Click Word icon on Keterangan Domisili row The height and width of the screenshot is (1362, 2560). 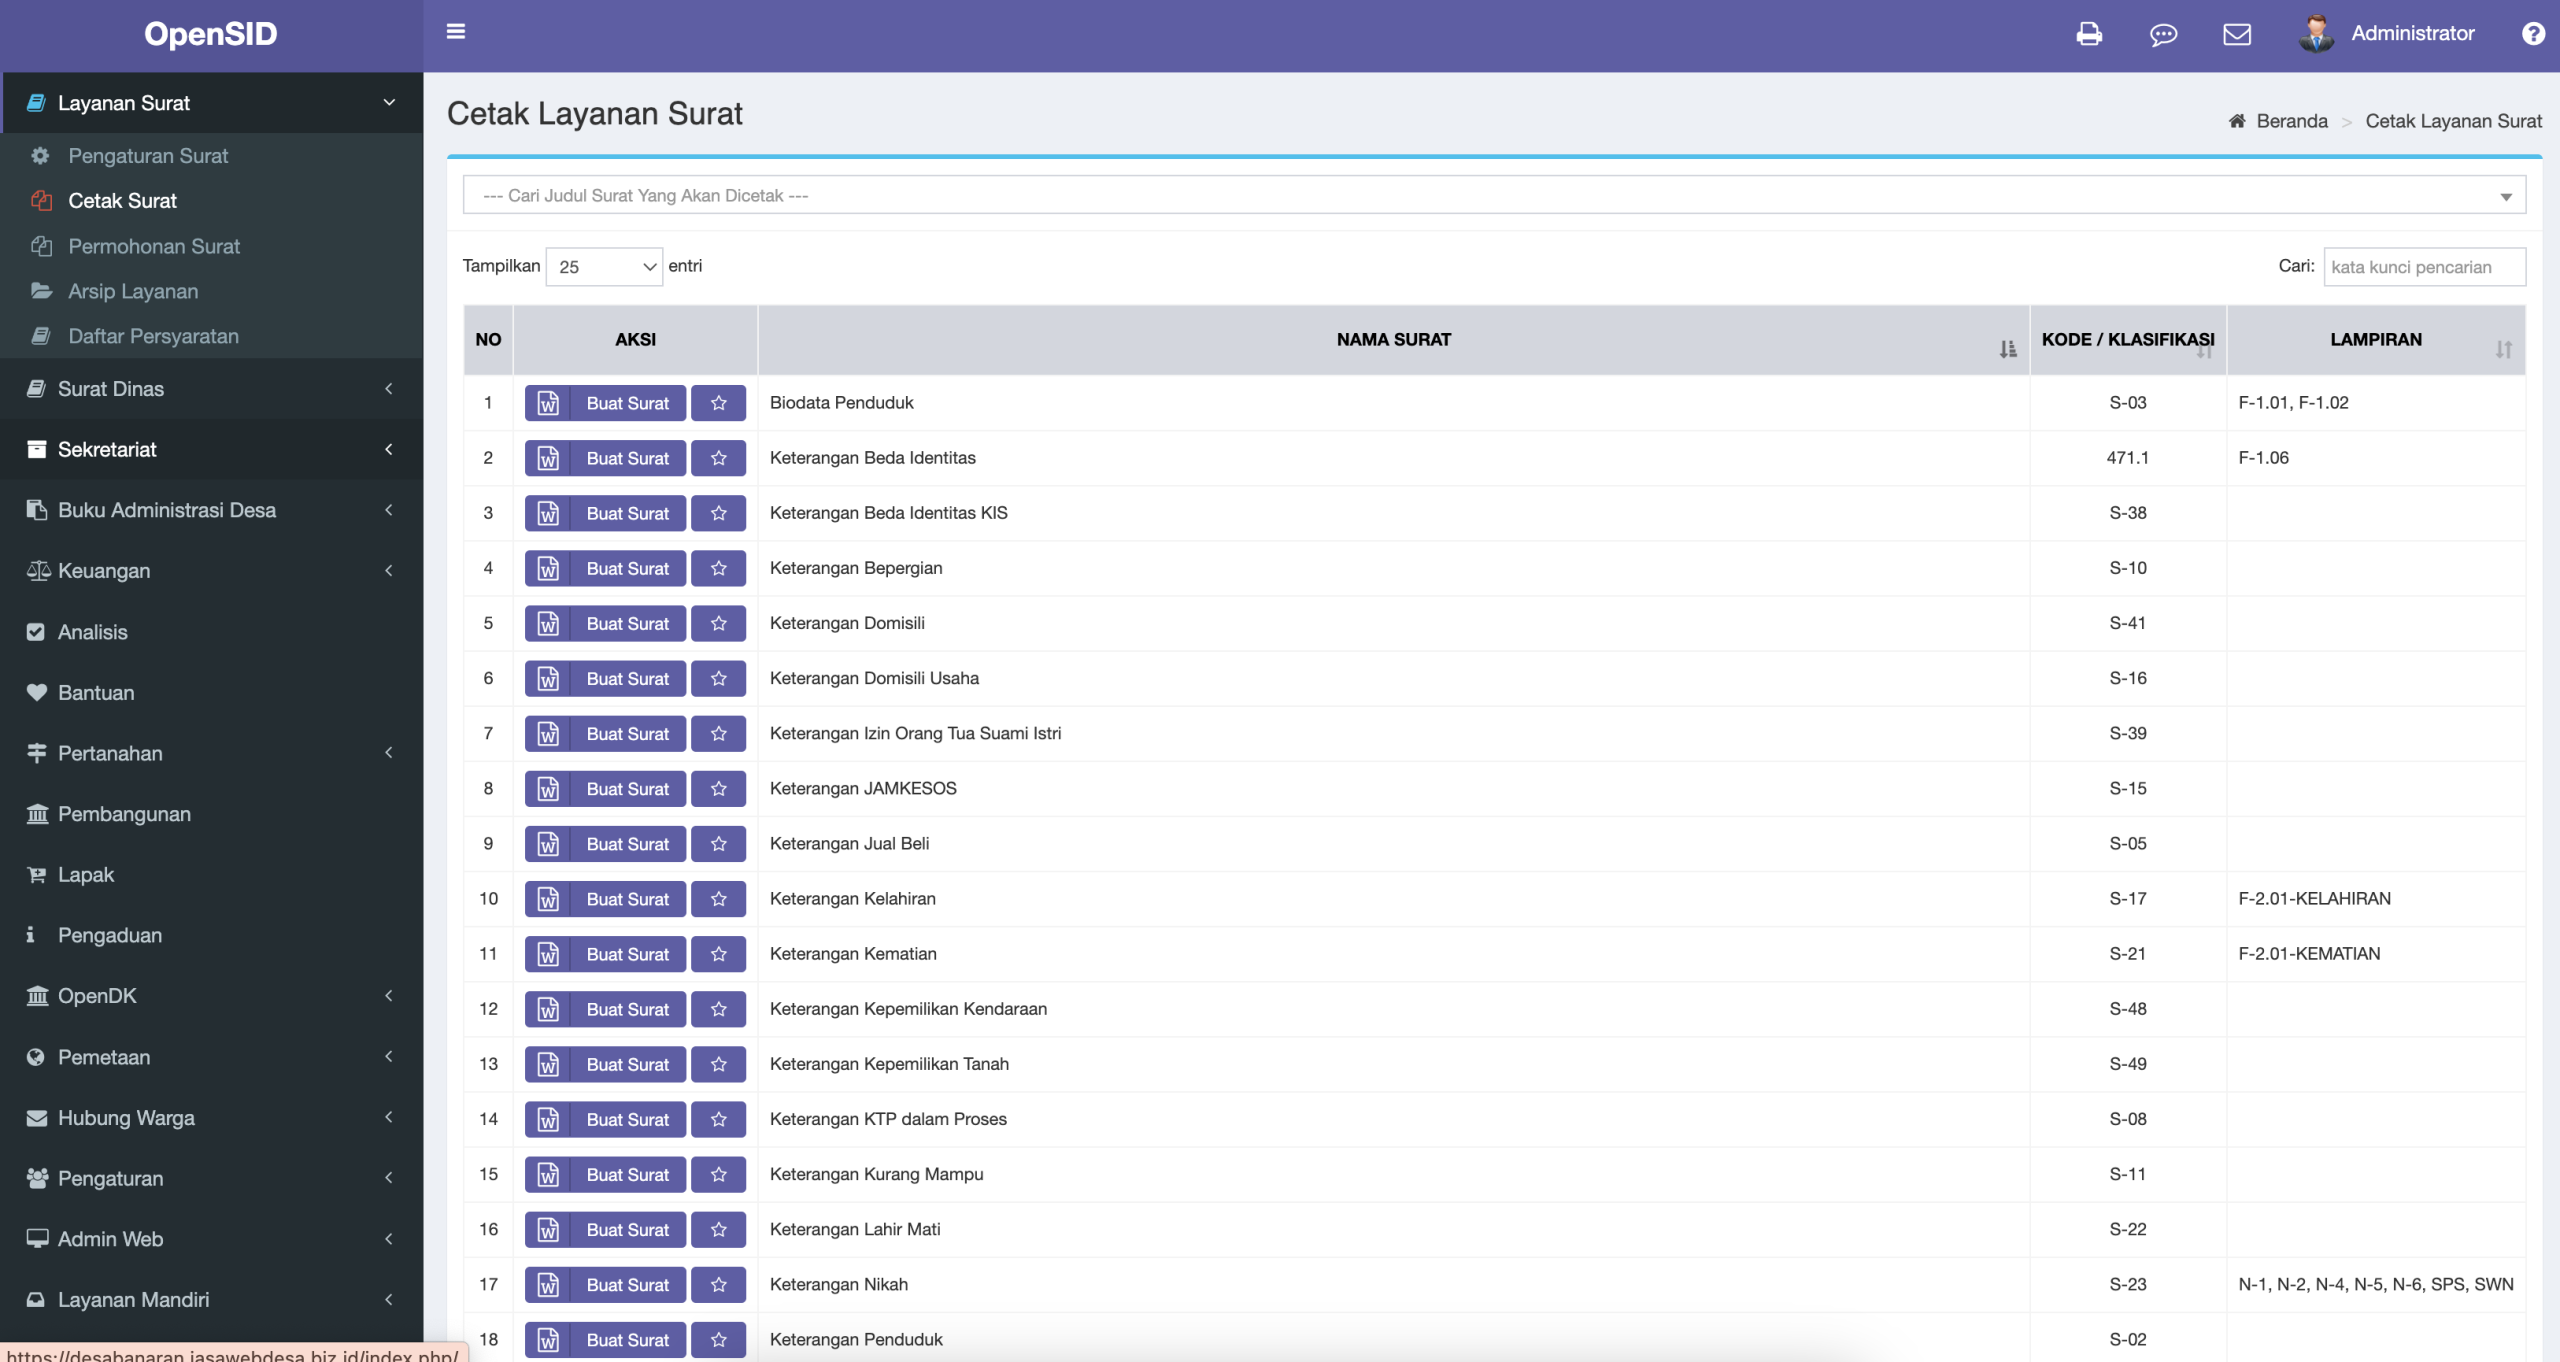point(548,624)
